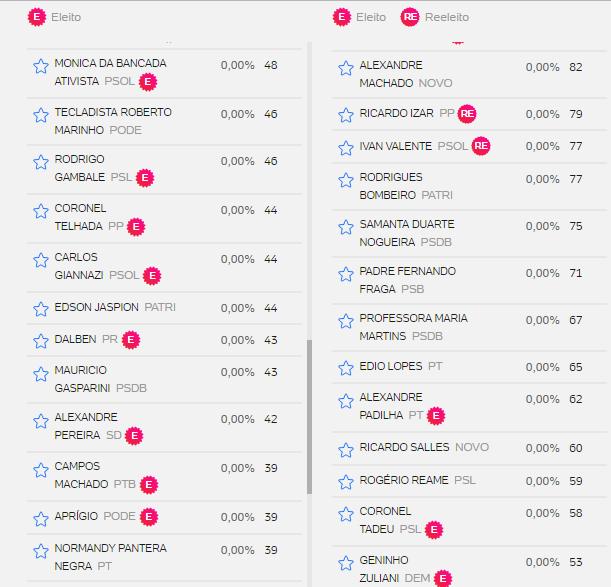Viewport: 611px width, 587px height.
Task: Click star icon next to Ivan Valente
Action: pyautogui.click(x=346, y=147)
